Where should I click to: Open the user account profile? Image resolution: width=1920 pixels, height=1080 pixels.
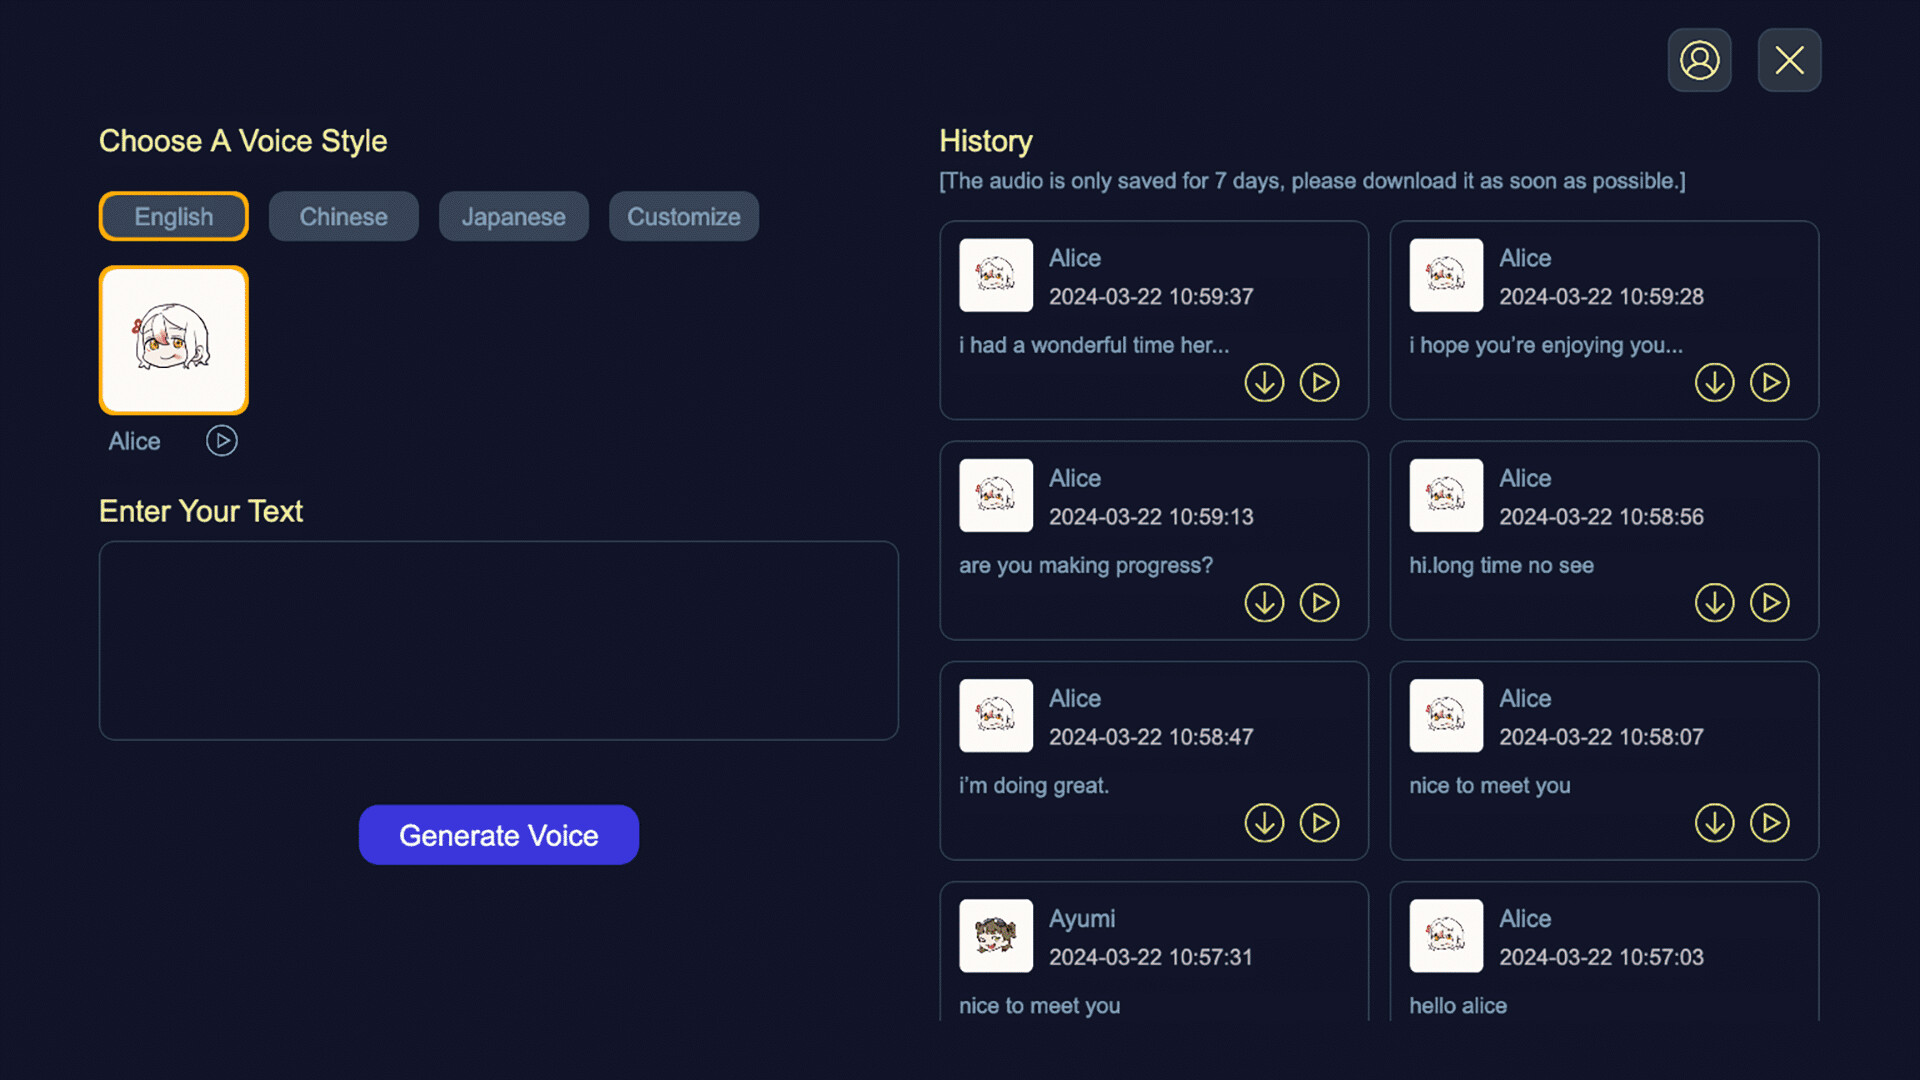pos(1698,60)
